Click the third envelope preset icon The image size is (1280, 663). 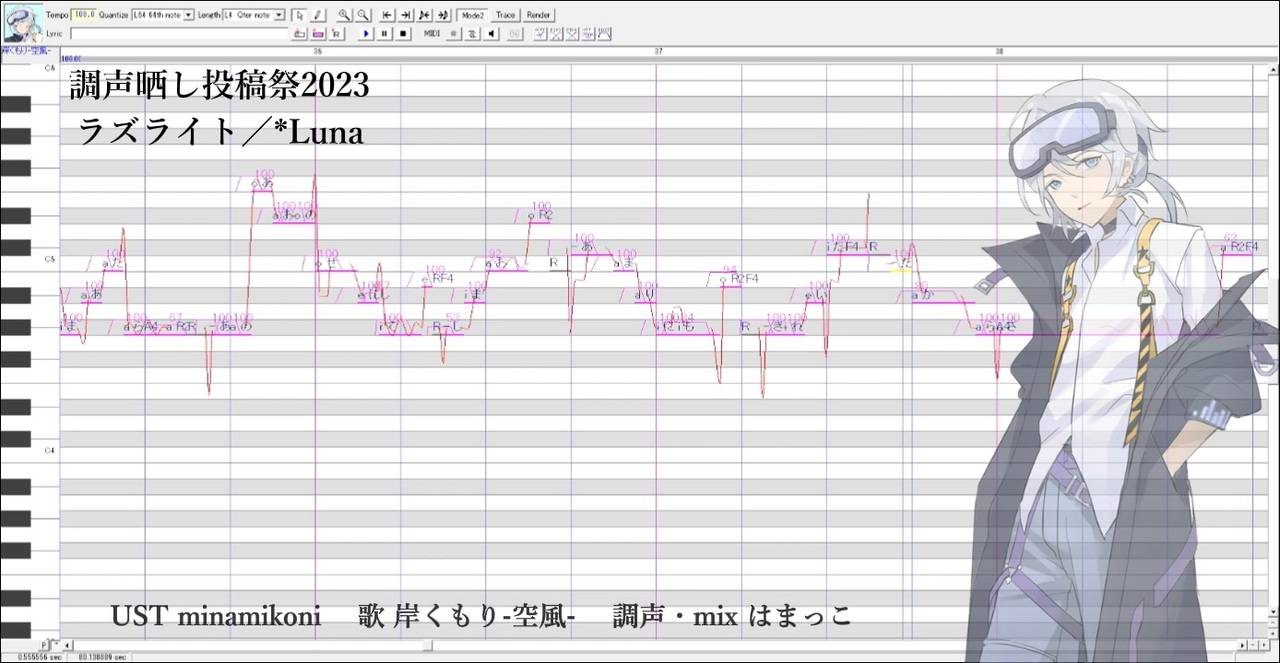click(573, 34)
